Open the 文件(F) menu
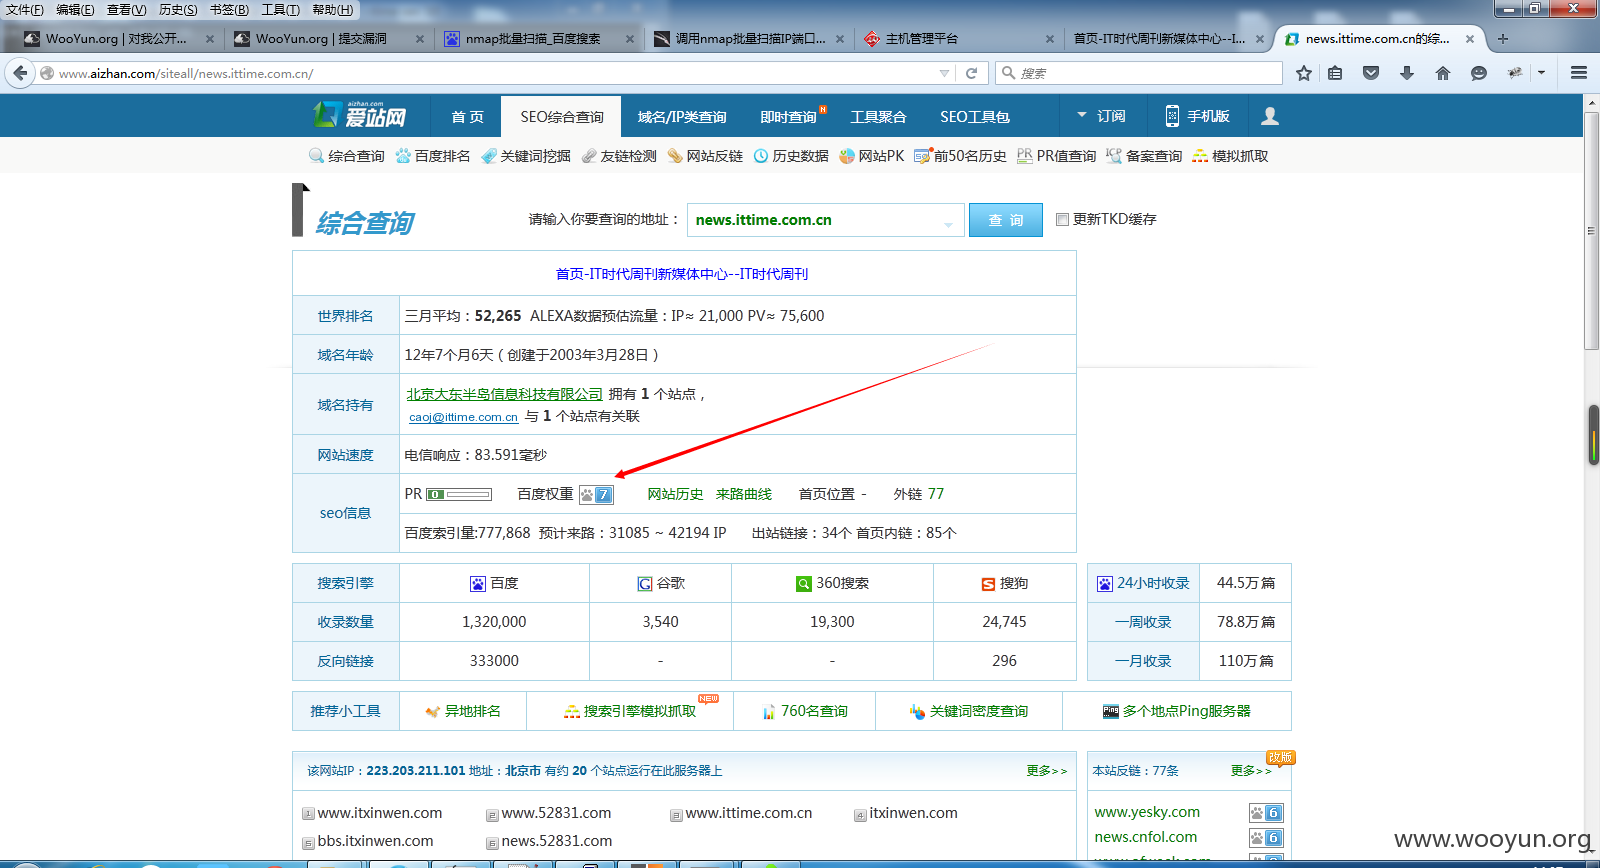 pos(25,9)
